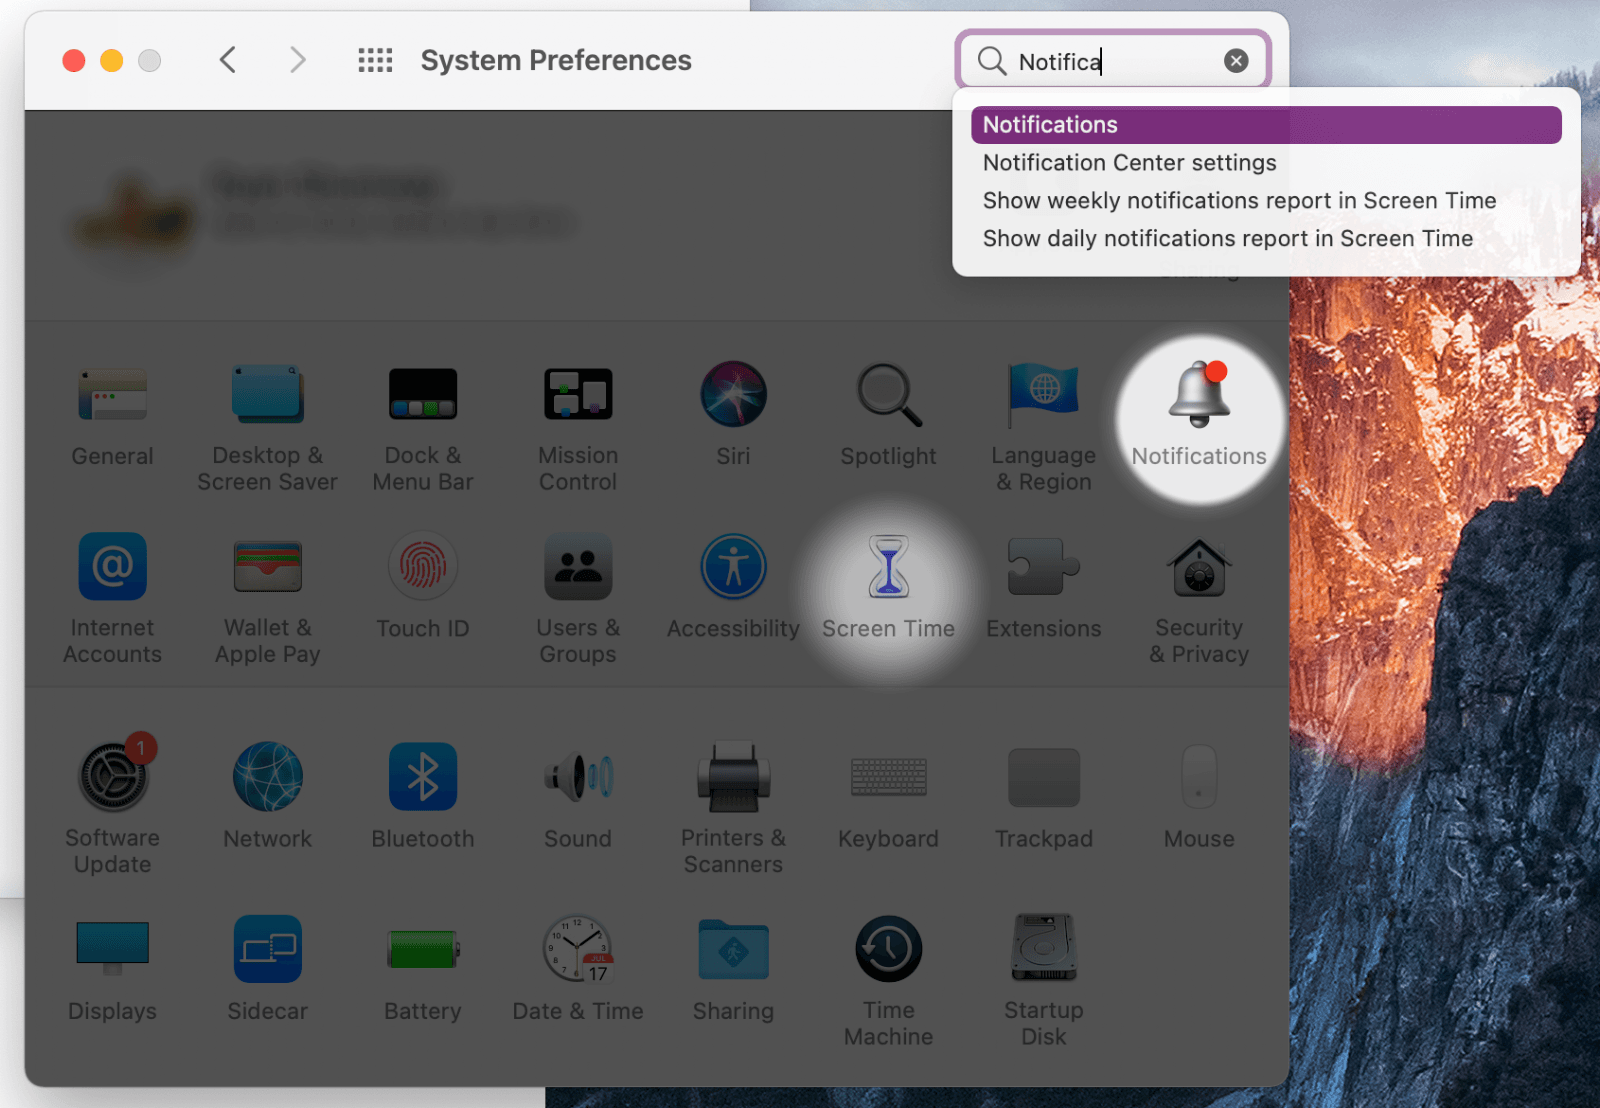Viewport: 1600px width, 1108px height.
Task: Open Users & Groups preferences
Action: [578, 567]
